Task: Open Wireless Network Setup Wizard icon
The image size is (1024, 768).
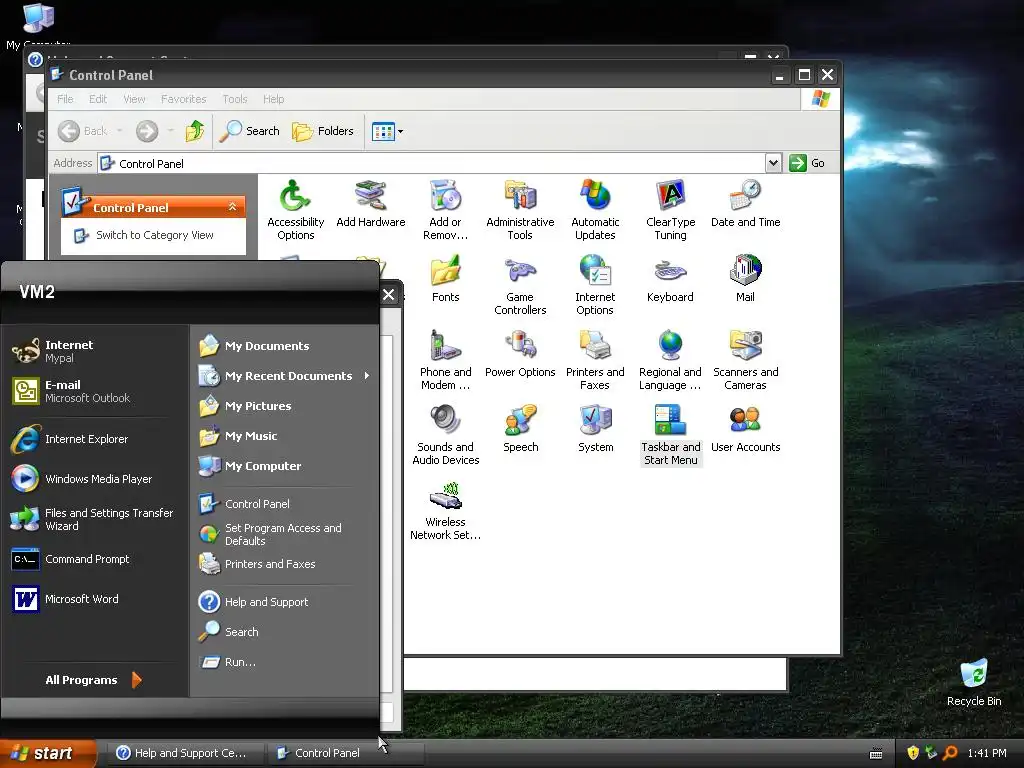Action: point(445,510)
